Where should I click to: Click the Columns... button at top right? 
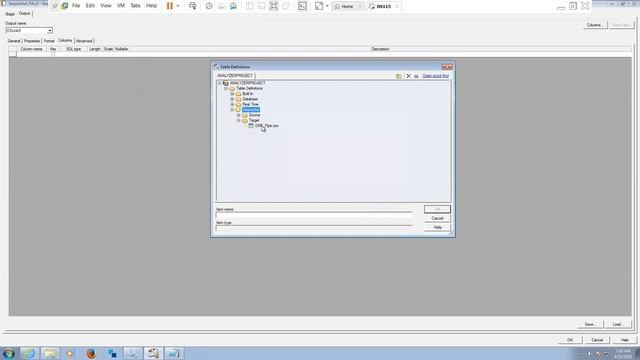tap(594, 25)
